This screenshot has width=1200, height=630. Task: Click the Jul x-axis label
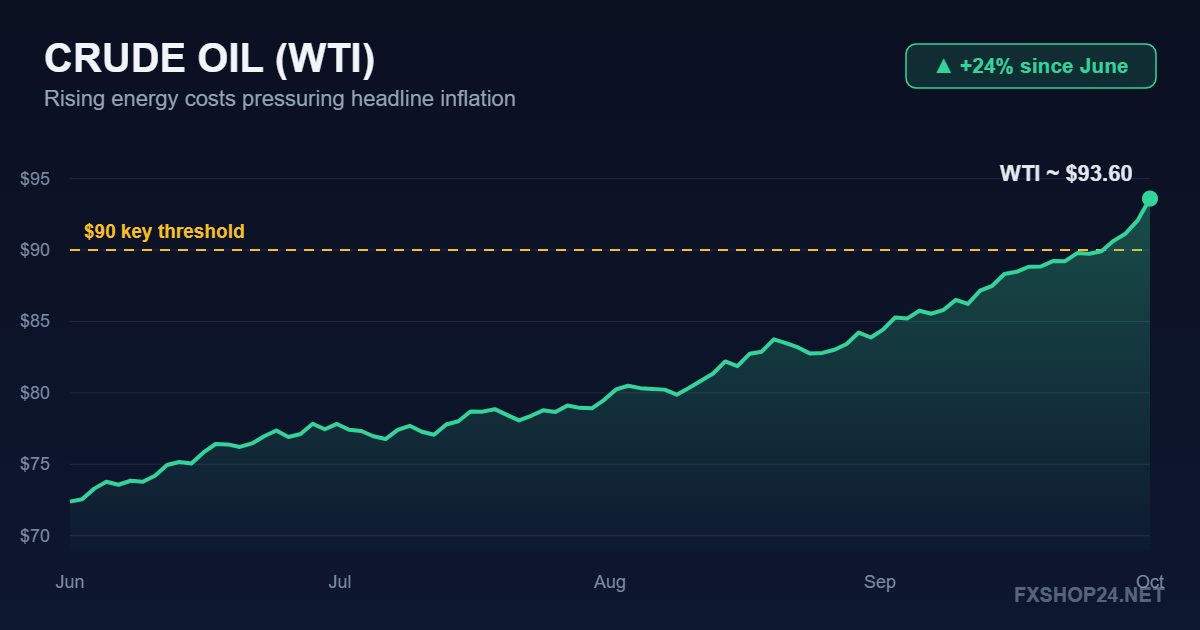click(340, 582)
